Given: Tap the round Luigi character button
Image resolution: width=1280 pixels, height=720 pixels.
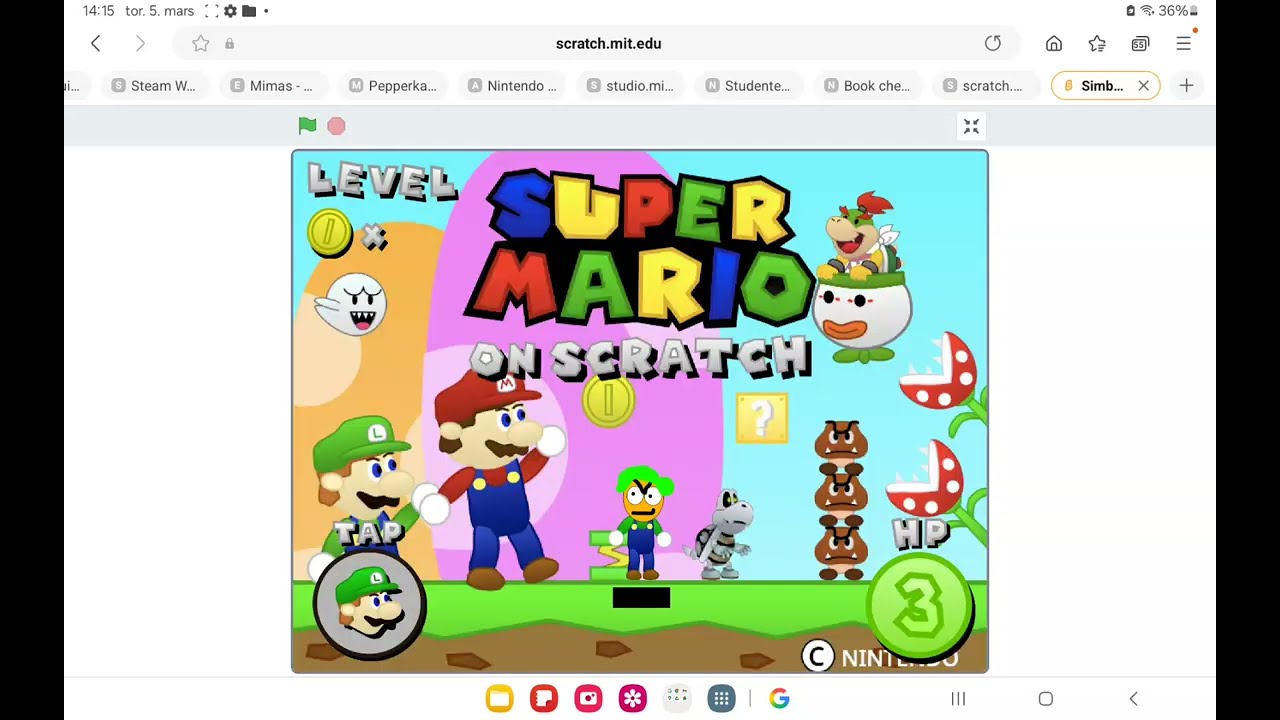Looking at the screenshot, I should tap(370, 606).
